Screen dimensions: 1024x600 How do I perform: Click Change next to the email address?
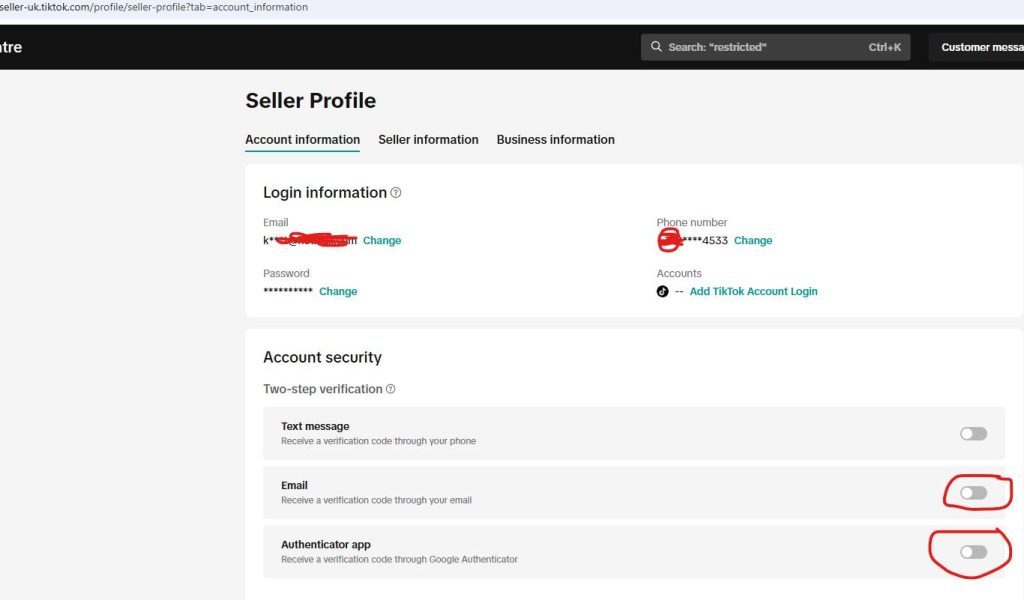pos(382,241)
